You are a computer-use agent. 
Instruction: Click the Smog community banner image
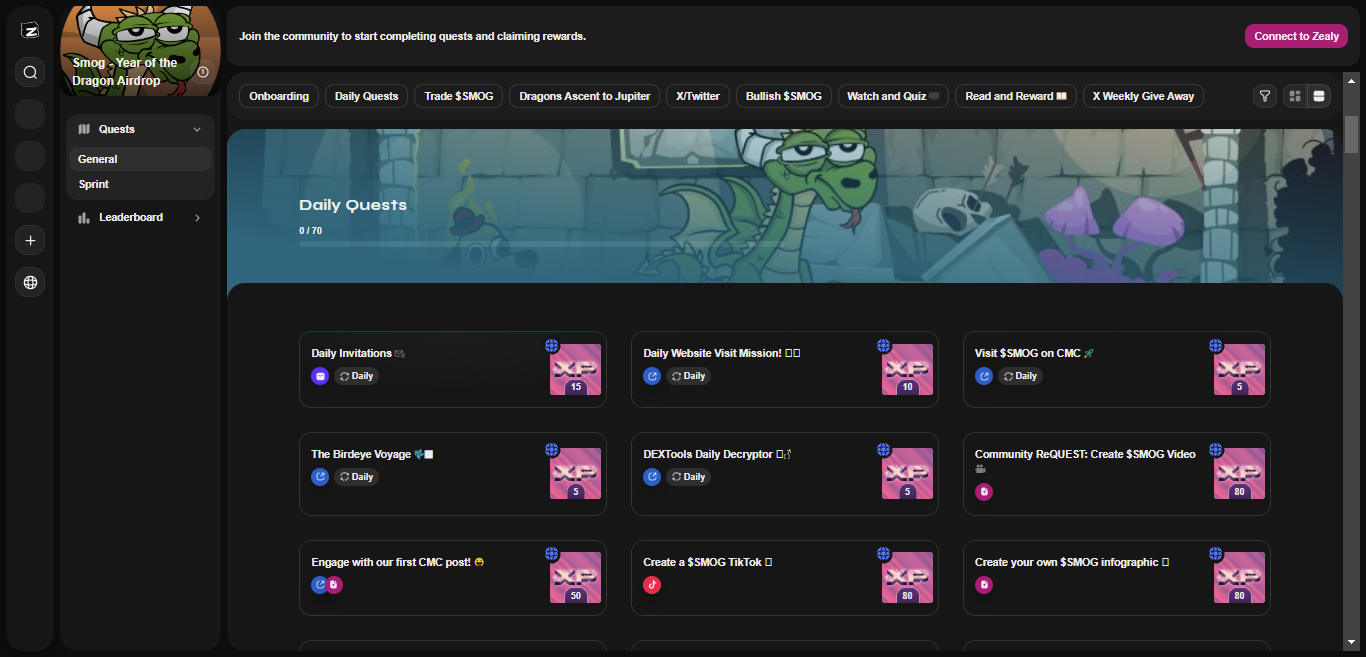point(141,50)
